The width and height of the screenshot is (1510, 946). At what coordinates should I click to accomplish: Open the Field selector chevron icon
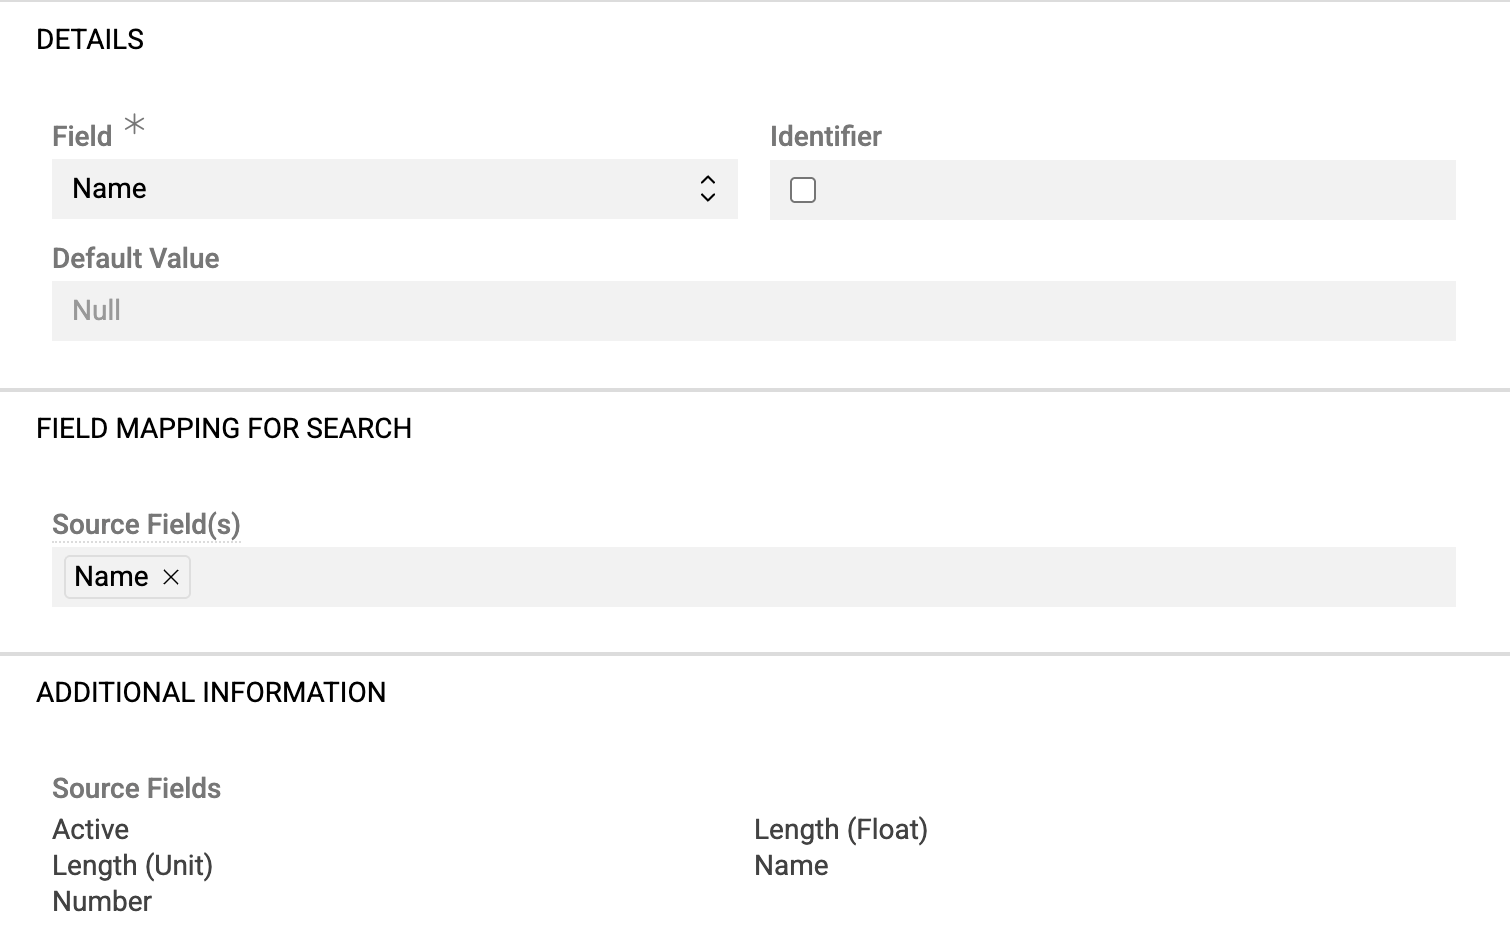pyautogui.click(x=708, y=188)
